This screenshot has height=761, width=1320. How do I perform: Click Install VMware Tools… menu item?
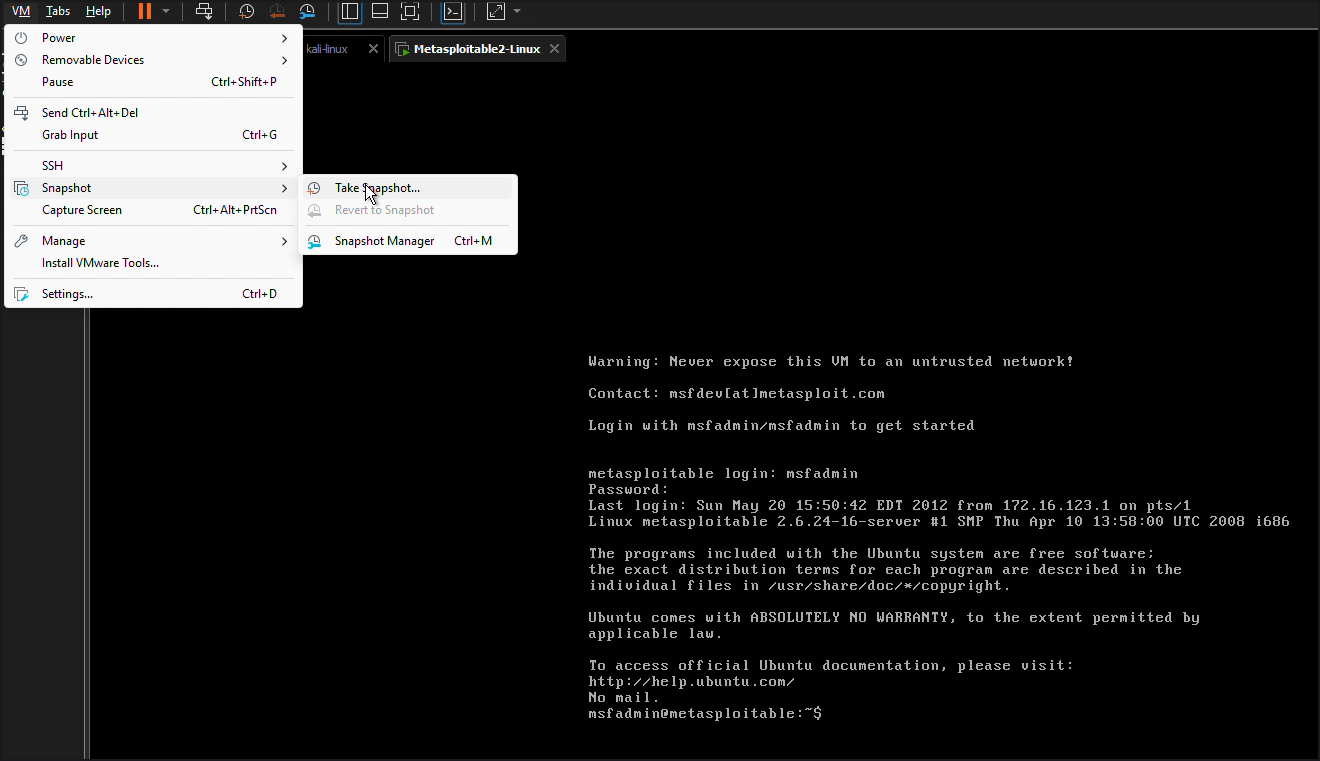click(153, 263)
